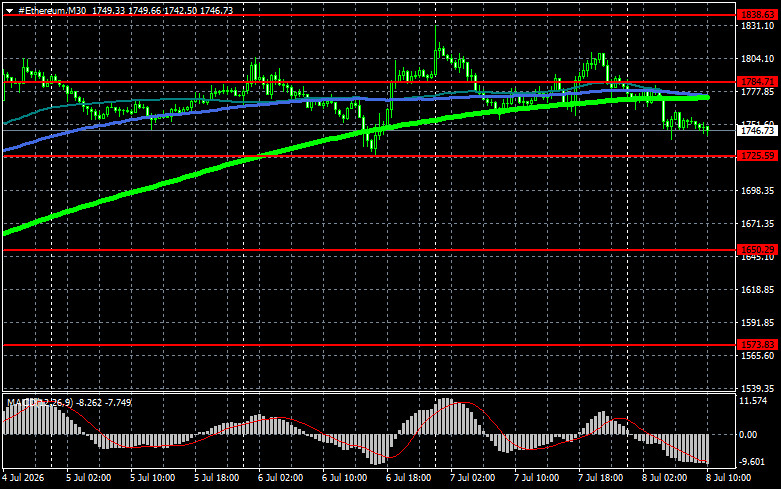This screenshot has width=781, height=489.
Task: Select the 1650.29 red level price tag
Action: click(x=757, y=249)
